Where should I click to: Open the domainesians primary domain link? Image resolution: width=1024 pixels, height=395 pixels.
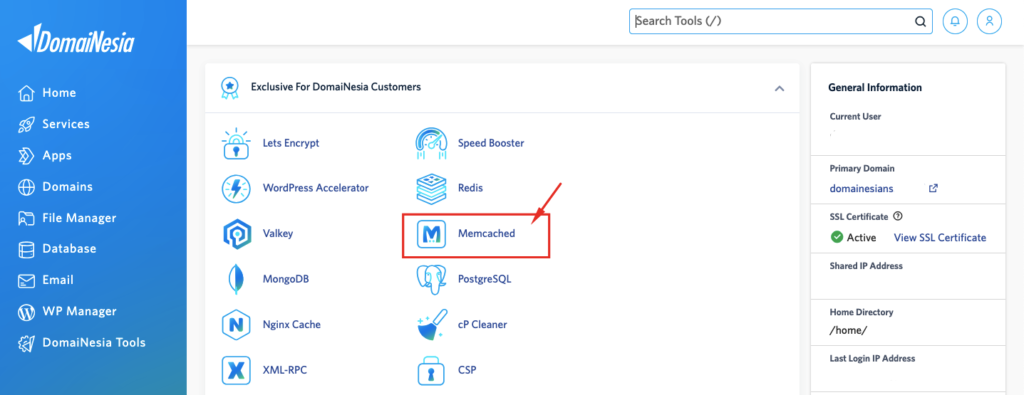861,189
